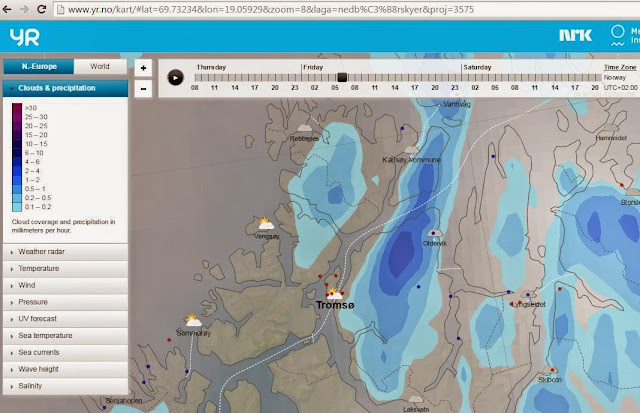This screenshot has height=413, width=640.
Task: Switch to the N.-Europe map tab
Action: (x=39, y=67)
